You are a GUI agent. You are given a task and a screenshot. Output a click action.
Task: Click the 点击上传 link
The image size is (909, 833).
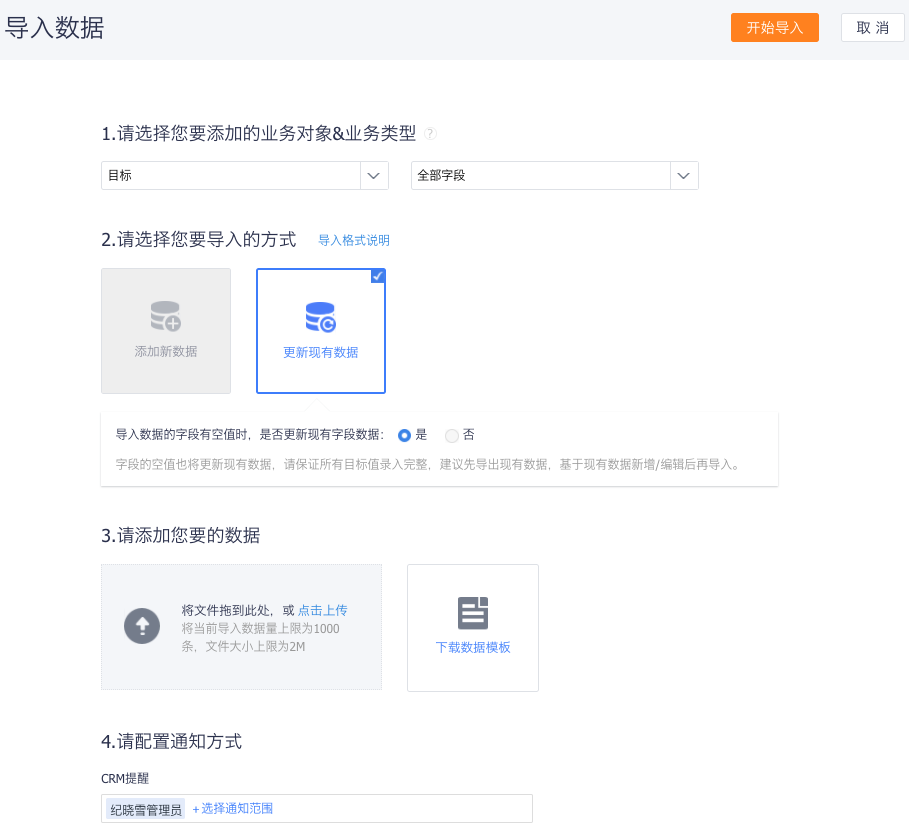tap(322, 610)
